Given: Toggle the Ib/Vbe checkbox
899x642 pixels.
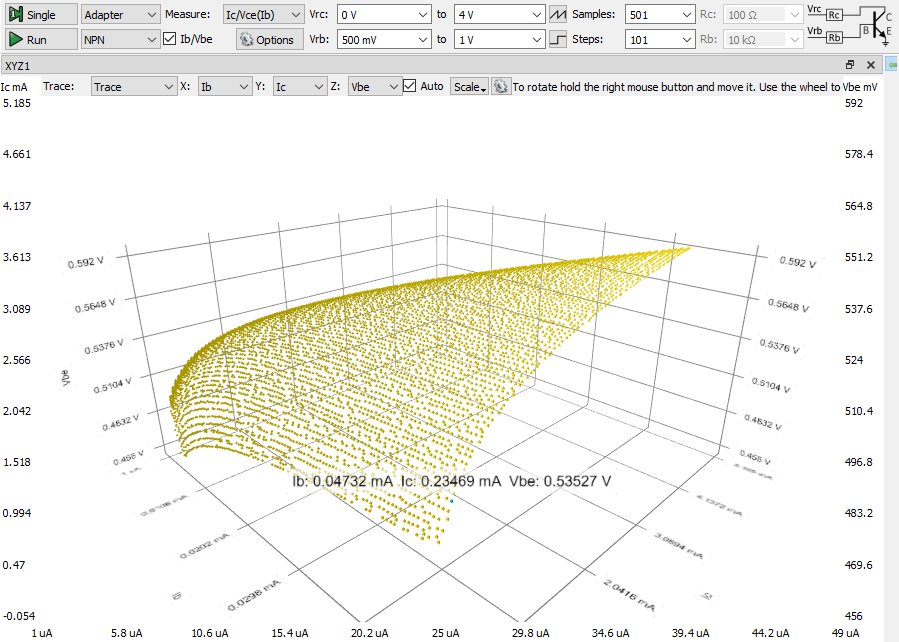Looking at the screenshot, I should [x=170, y=39].
